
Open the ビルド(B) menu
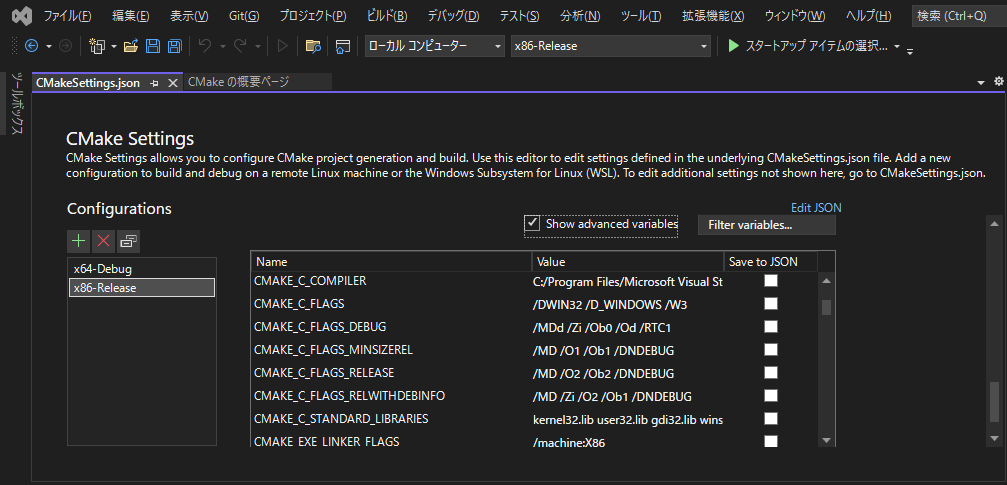[387, 16]
